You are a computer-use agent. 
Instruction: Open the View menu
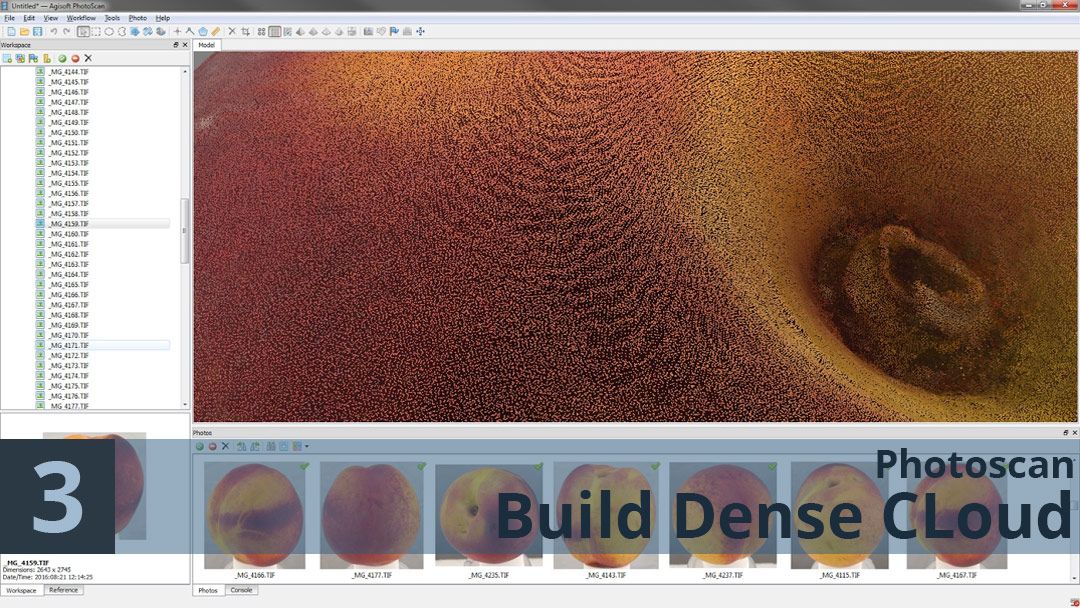[51, 18]
